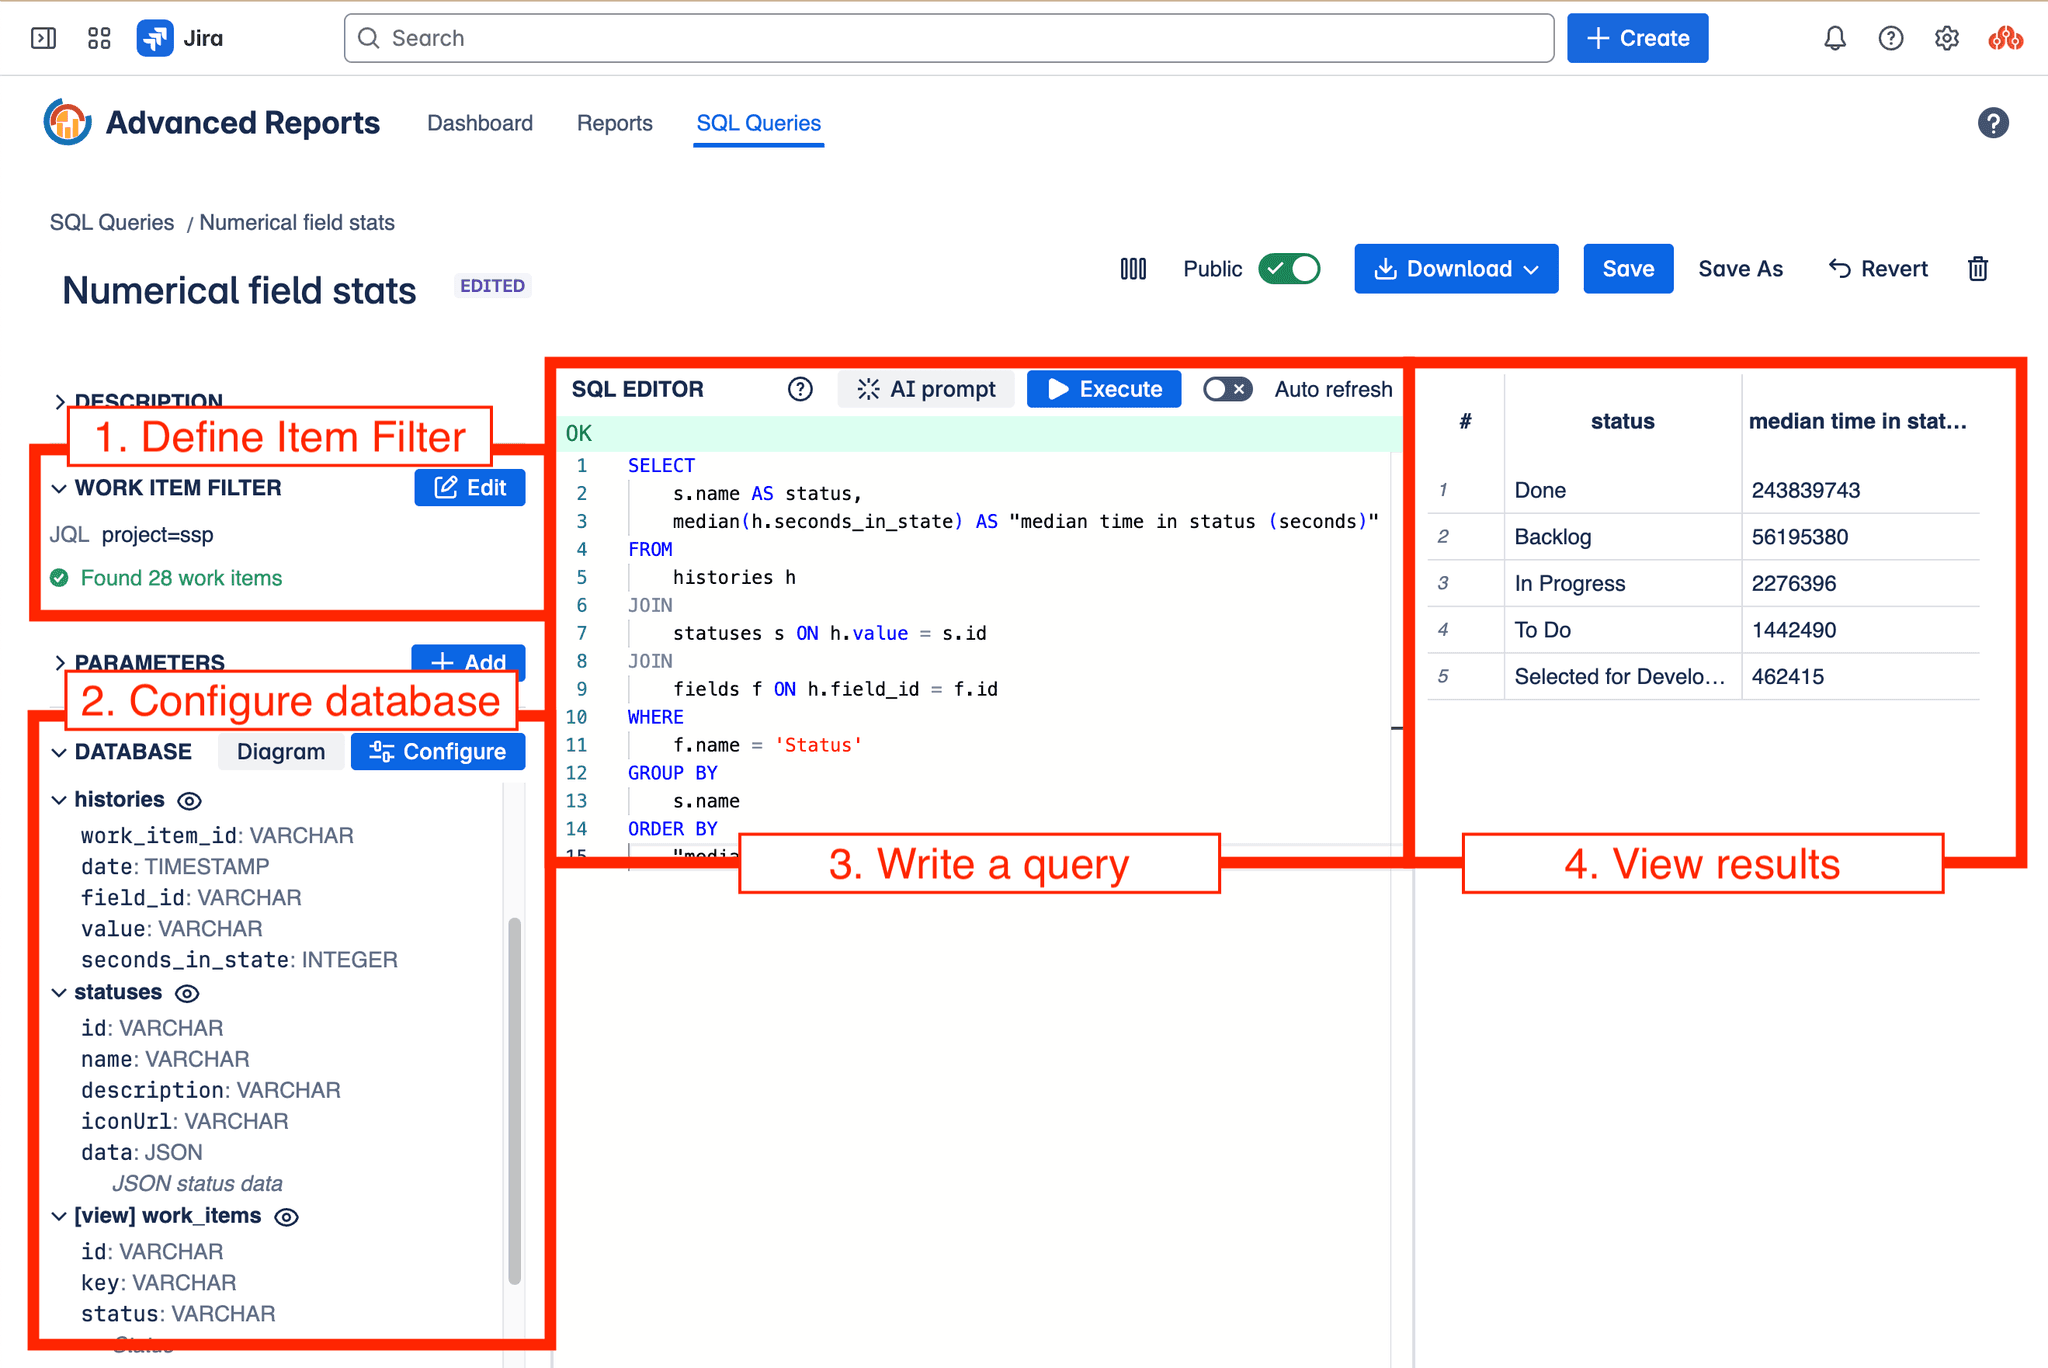The height and width of the screenshot is (1368, 2048).
Task: Collapse the [view] work_items tree
Action: [x=59, y=1216]
